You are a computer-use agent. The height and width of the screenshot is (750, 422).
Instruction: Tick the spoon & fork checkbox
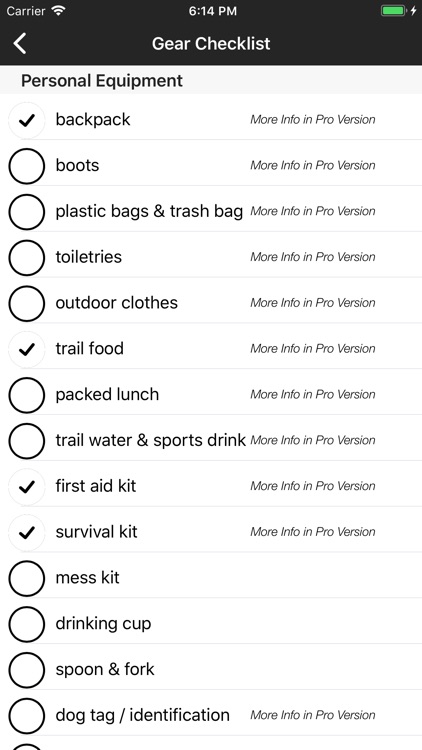coord(27,670)
